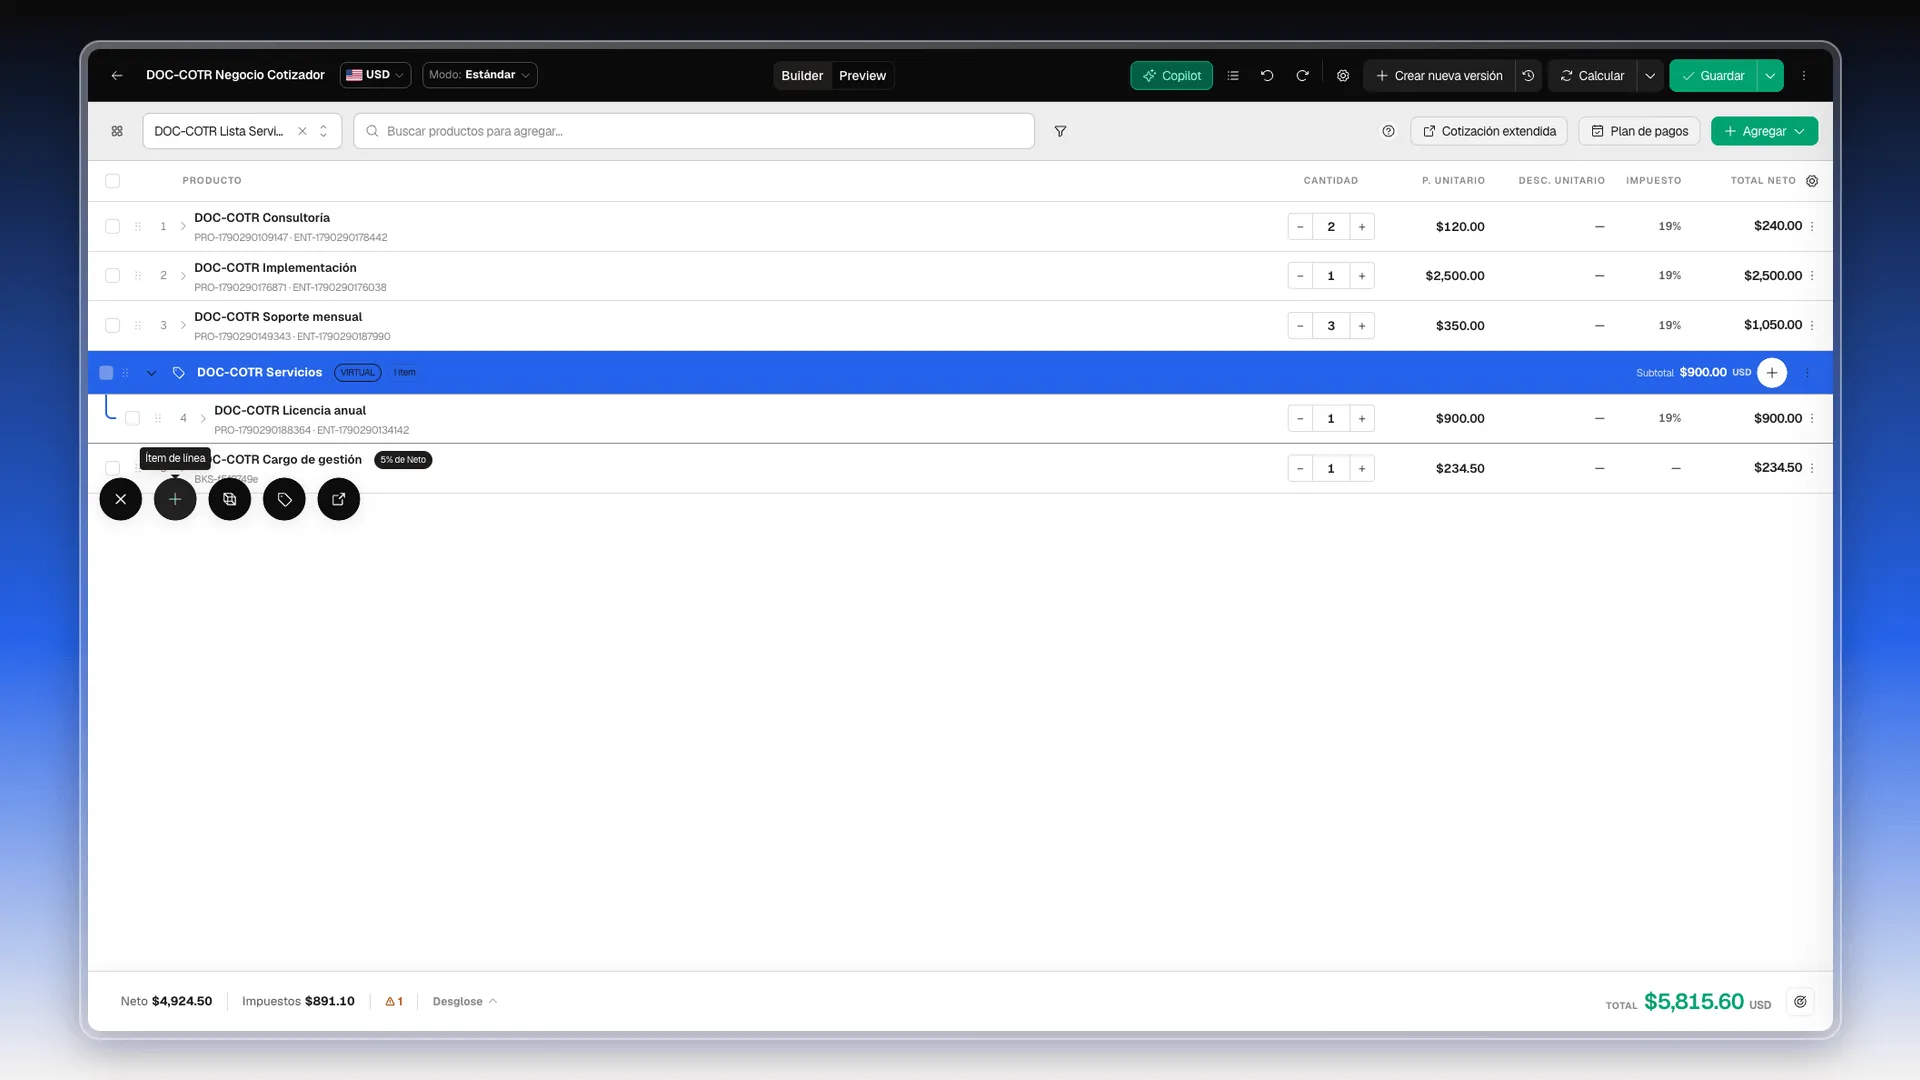Check the DOC-COTR Servicios group checkbox

point(106,373)
